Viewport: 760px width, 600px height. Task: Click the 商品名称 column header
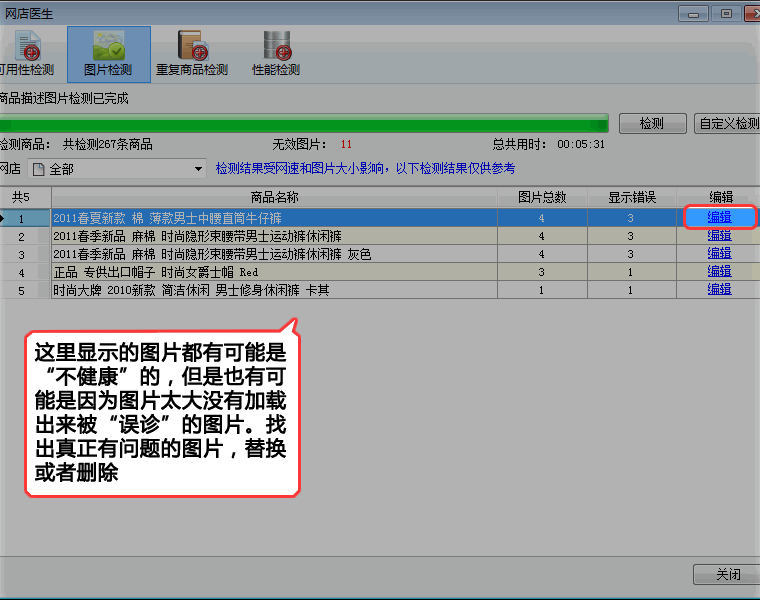point(274,197)
